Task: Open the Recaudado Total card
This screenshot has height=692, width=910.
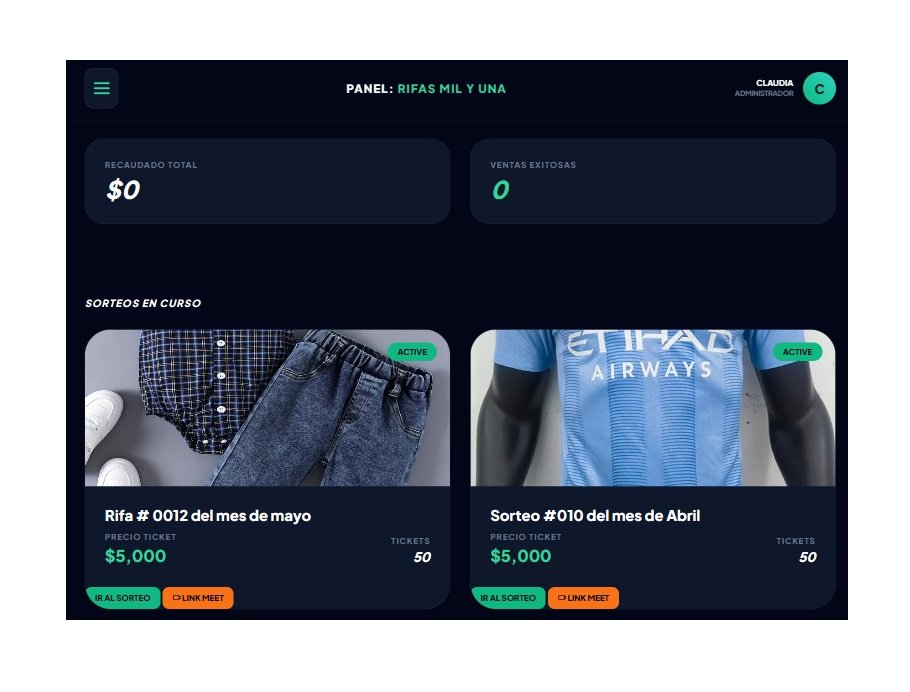Action: tap(268, 181)
